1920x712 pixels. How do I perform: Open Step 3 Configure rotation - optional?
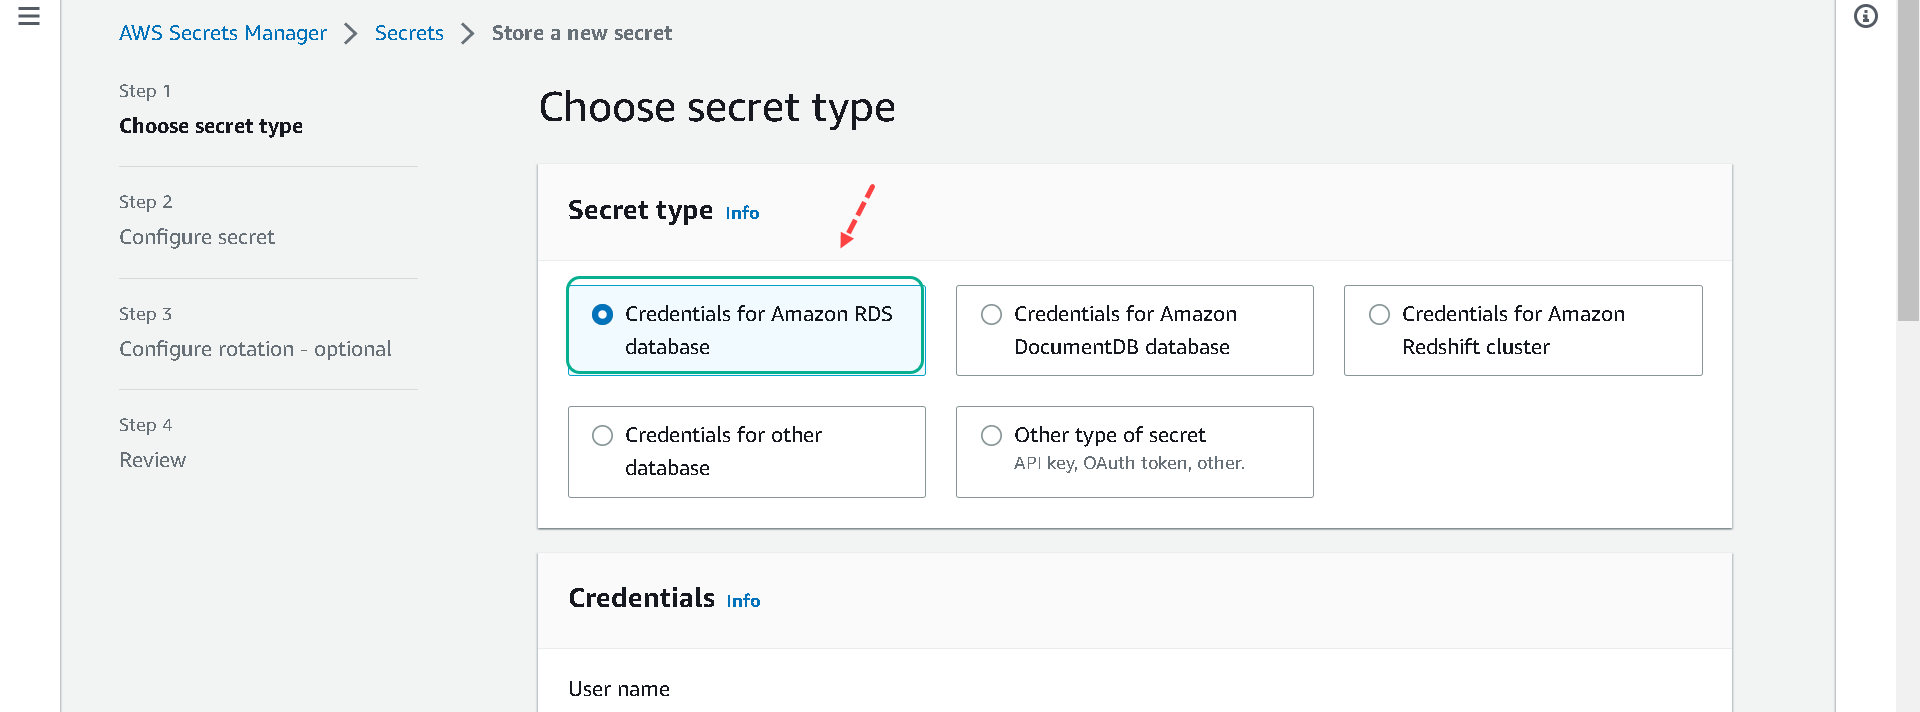[255, 349]
